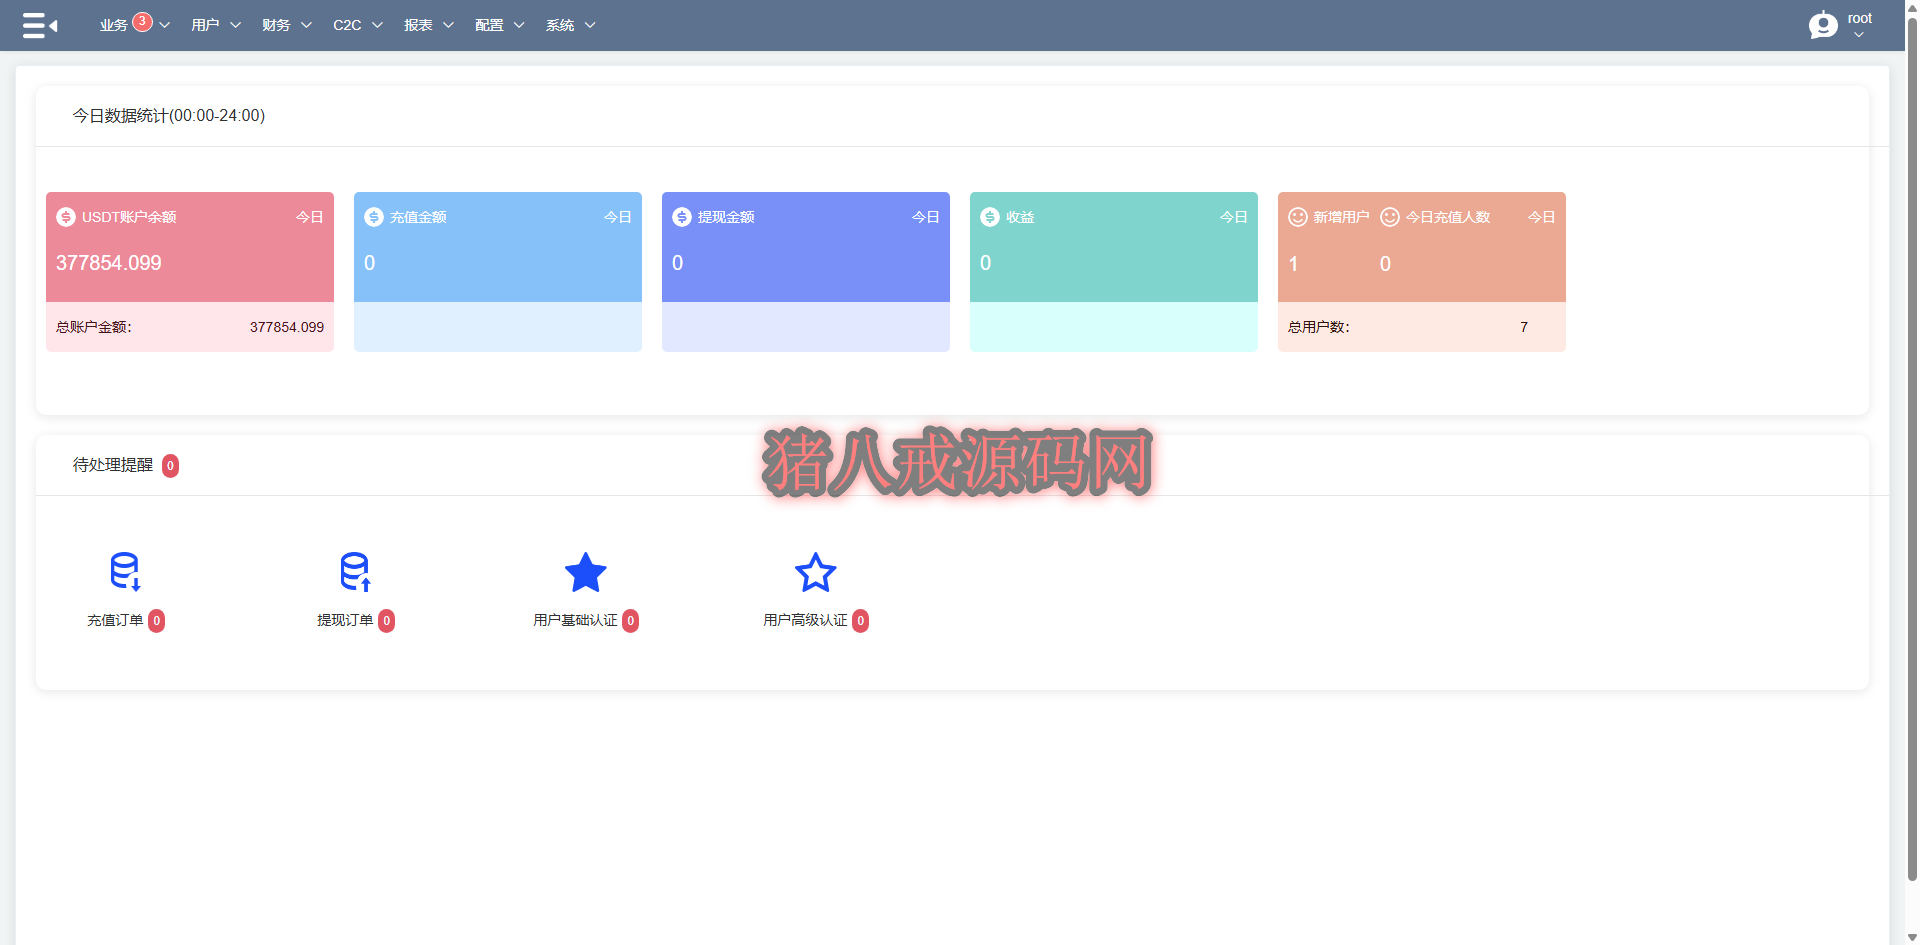1920x945 pixels.
Task: Click the root user avatar icon
Action: point(1823,25)
